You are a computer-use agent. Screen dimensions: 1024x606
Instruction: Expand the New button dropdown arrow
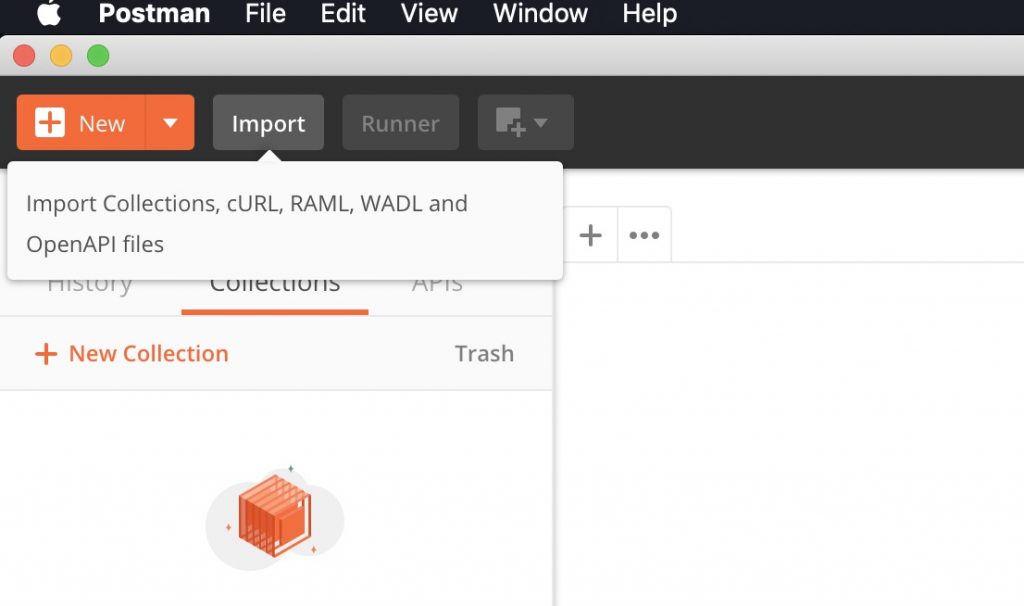(170, 123)
